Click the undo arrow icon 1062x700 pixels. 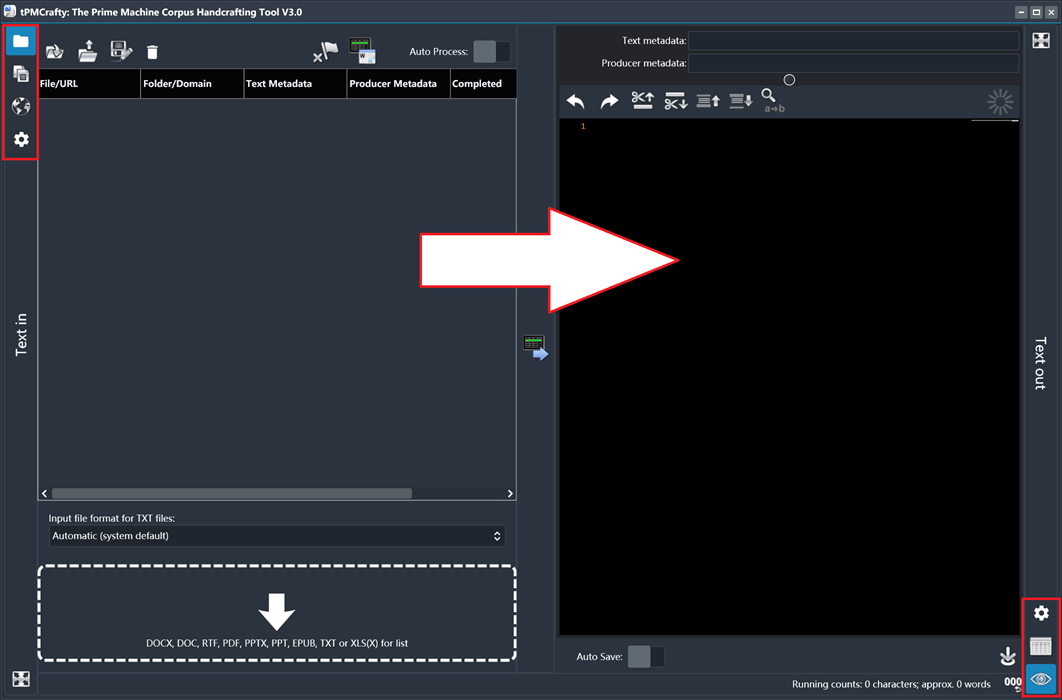(x=576, y=102)
